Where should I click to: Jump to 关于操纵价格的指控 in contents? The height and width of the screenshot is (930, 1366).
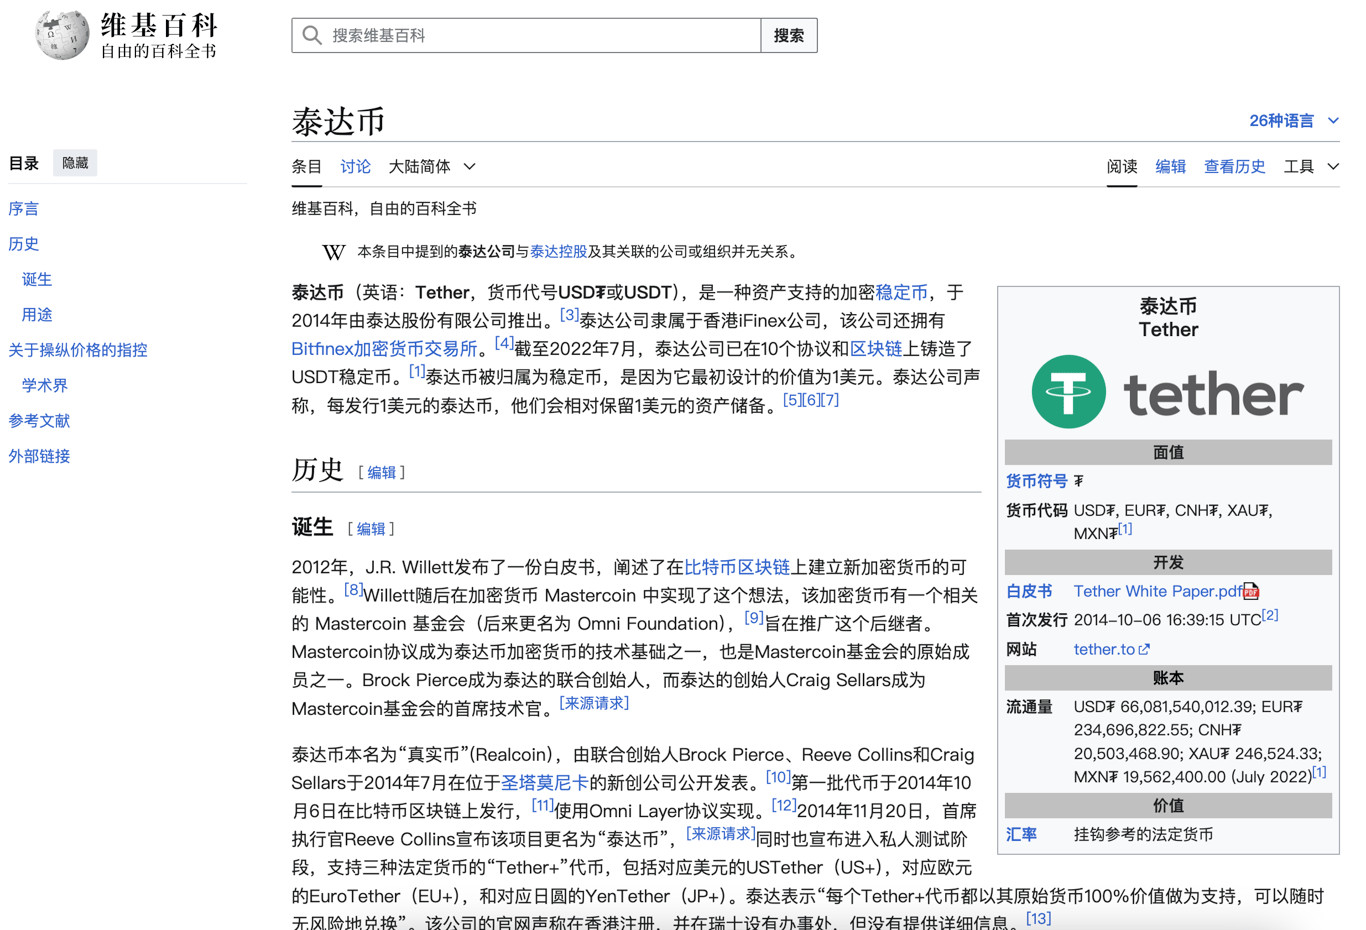(78, 350)
